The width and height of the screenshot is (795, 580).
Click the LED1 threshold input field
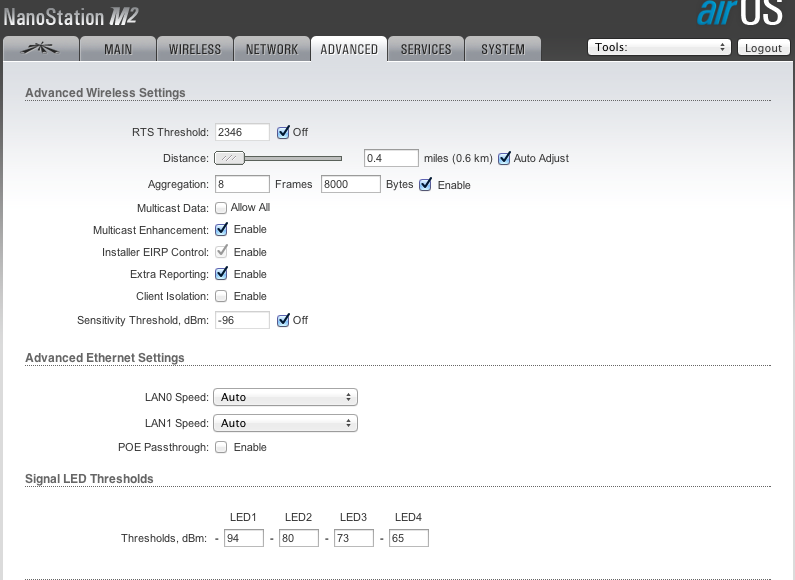point(244,538)
